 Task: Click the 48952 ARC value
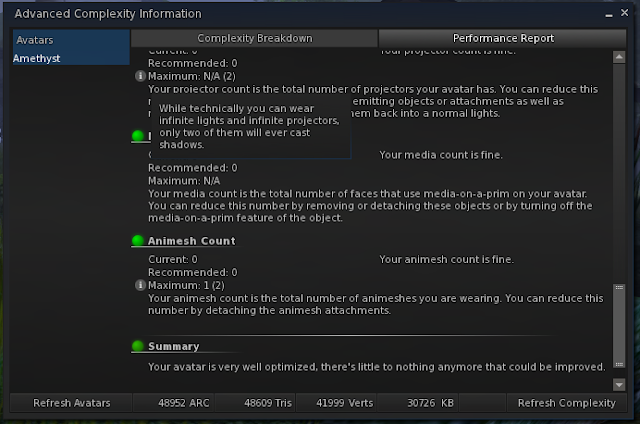[x=184, y=403]
